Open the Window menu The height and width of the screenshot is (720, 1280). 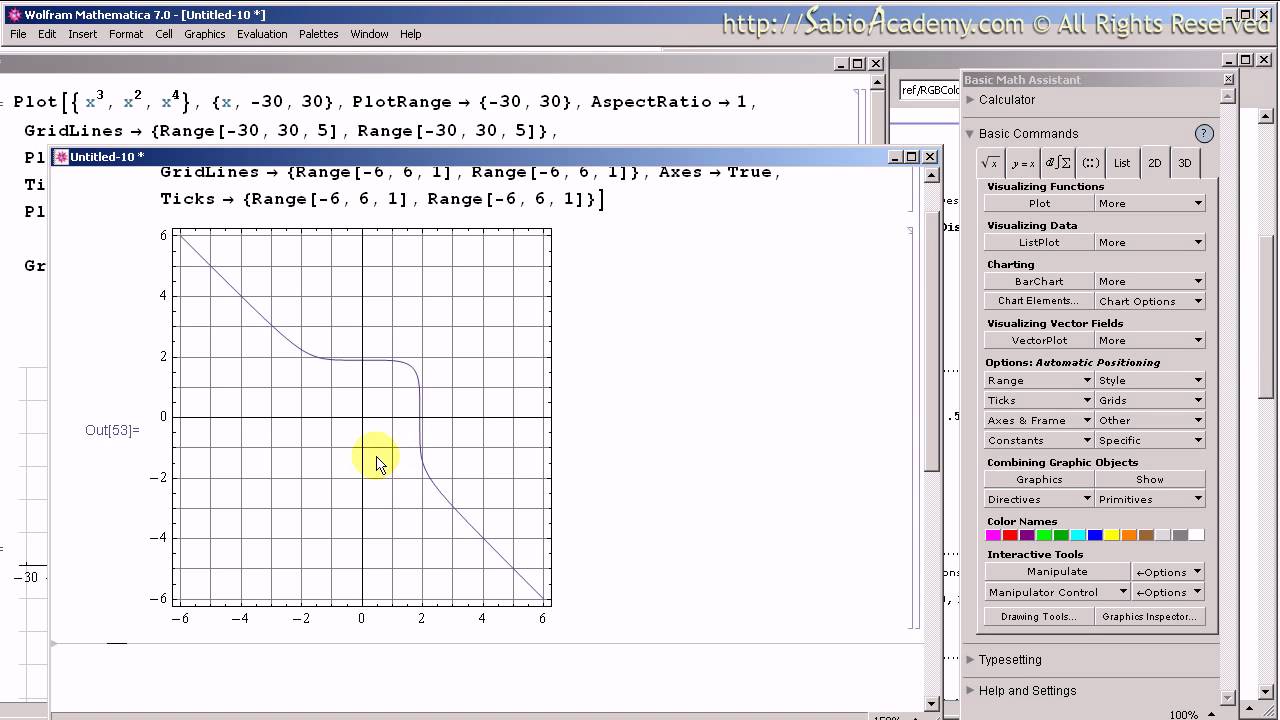click(369, 34)
